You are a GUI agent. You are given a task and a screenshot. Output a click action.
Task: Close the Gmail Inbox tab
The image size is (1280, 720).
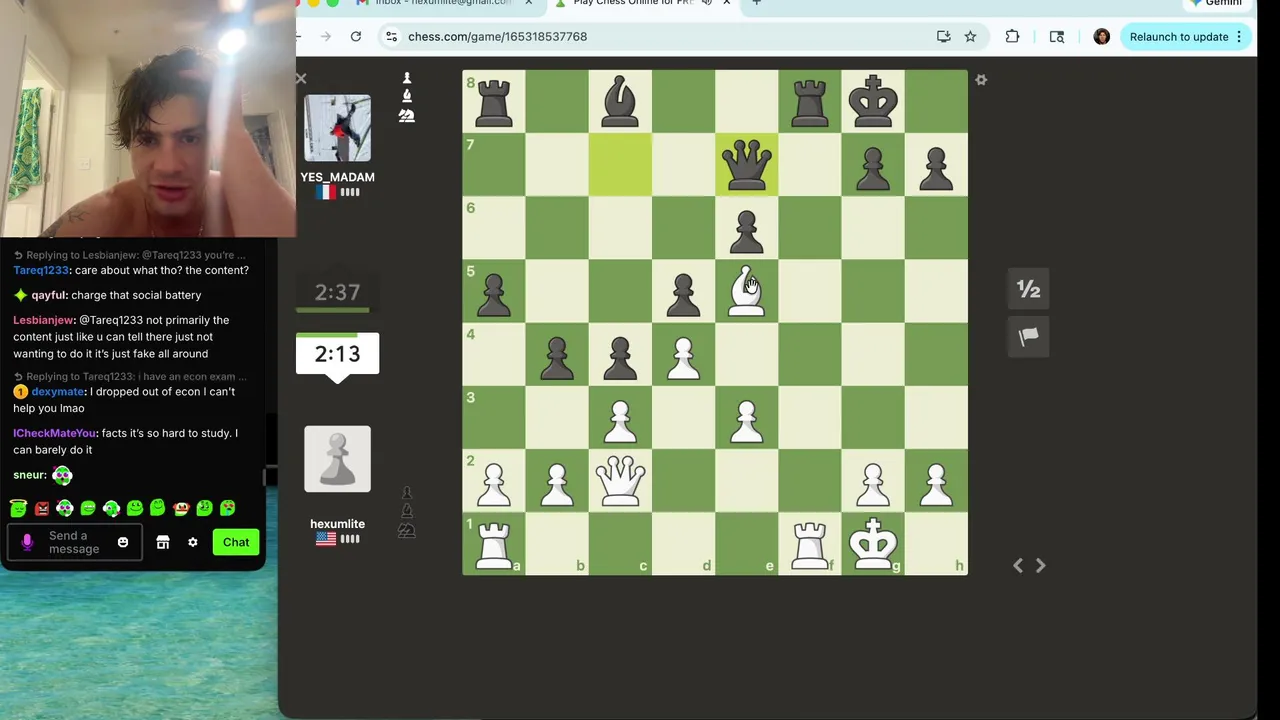(x=528, y=4)
